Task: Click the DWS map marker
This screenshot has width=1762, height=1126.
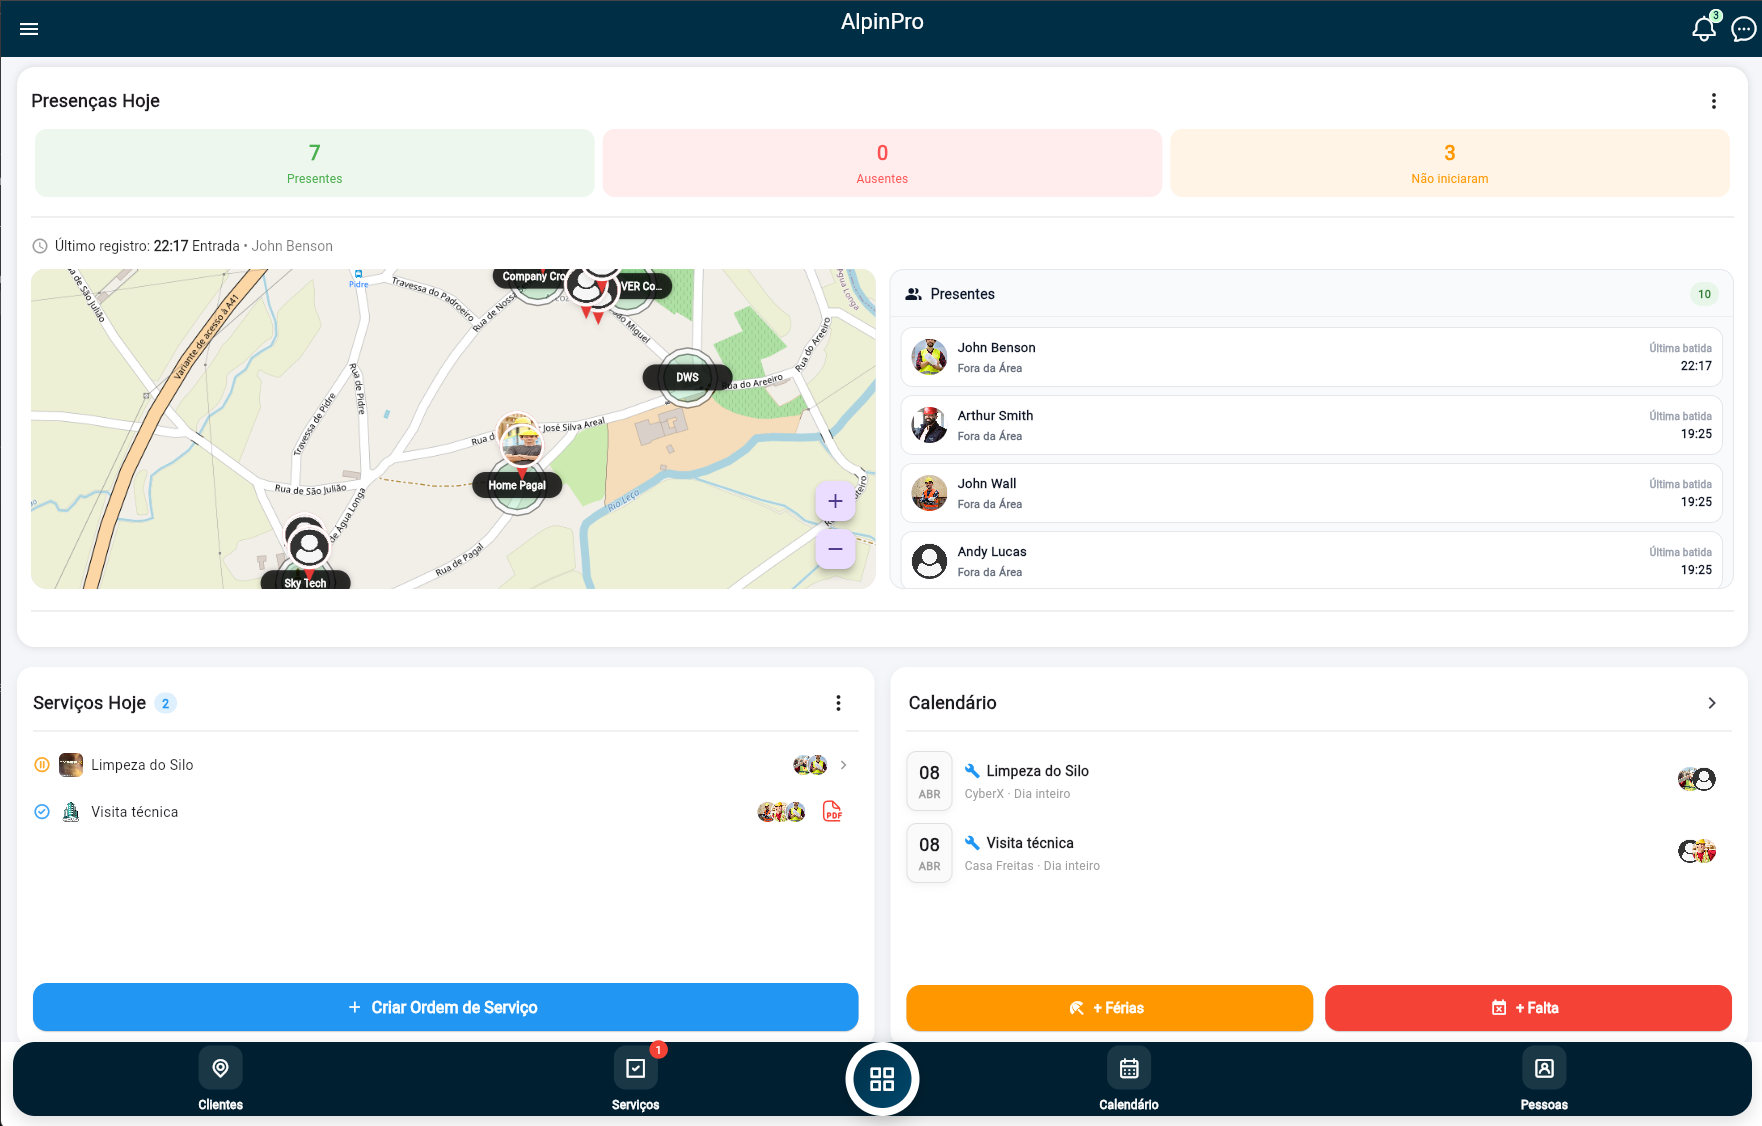Action: tap(687, 377)
